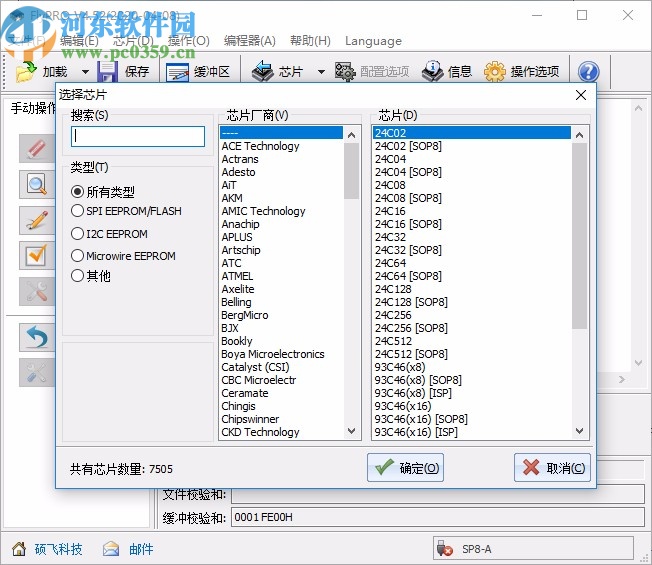Click vendor list scroll down arrow
The width and height of the screenshot is (652, 565).
[x=351, y=431]
